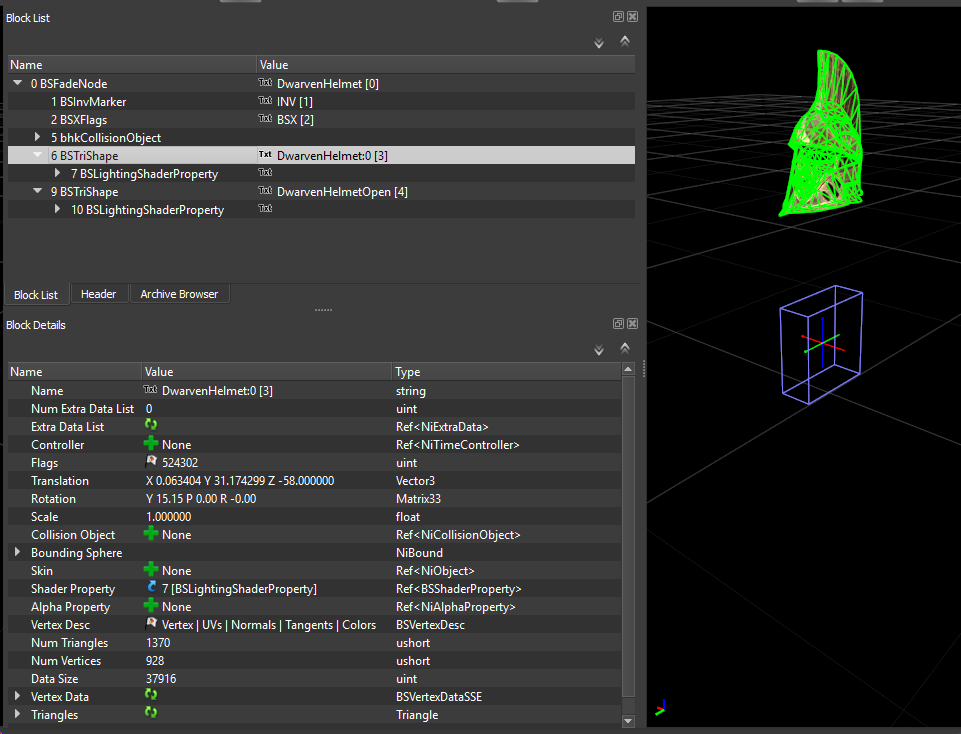Expand the Triangles row
The width and height of the screenshot is (961, 734).
pos(17,714)
